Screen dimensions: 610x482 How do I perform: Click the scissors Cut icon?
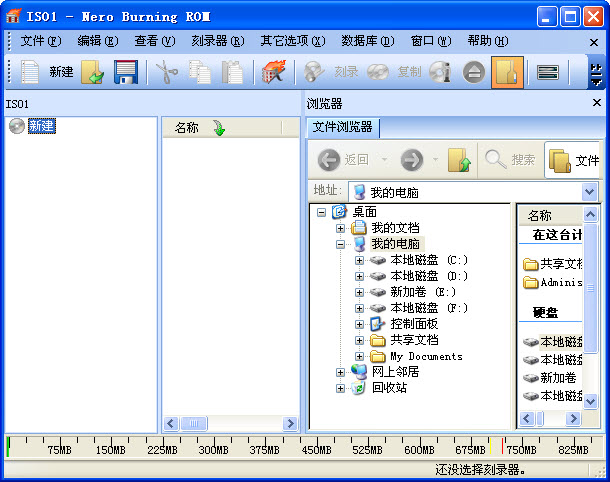[x=167, y=72]
